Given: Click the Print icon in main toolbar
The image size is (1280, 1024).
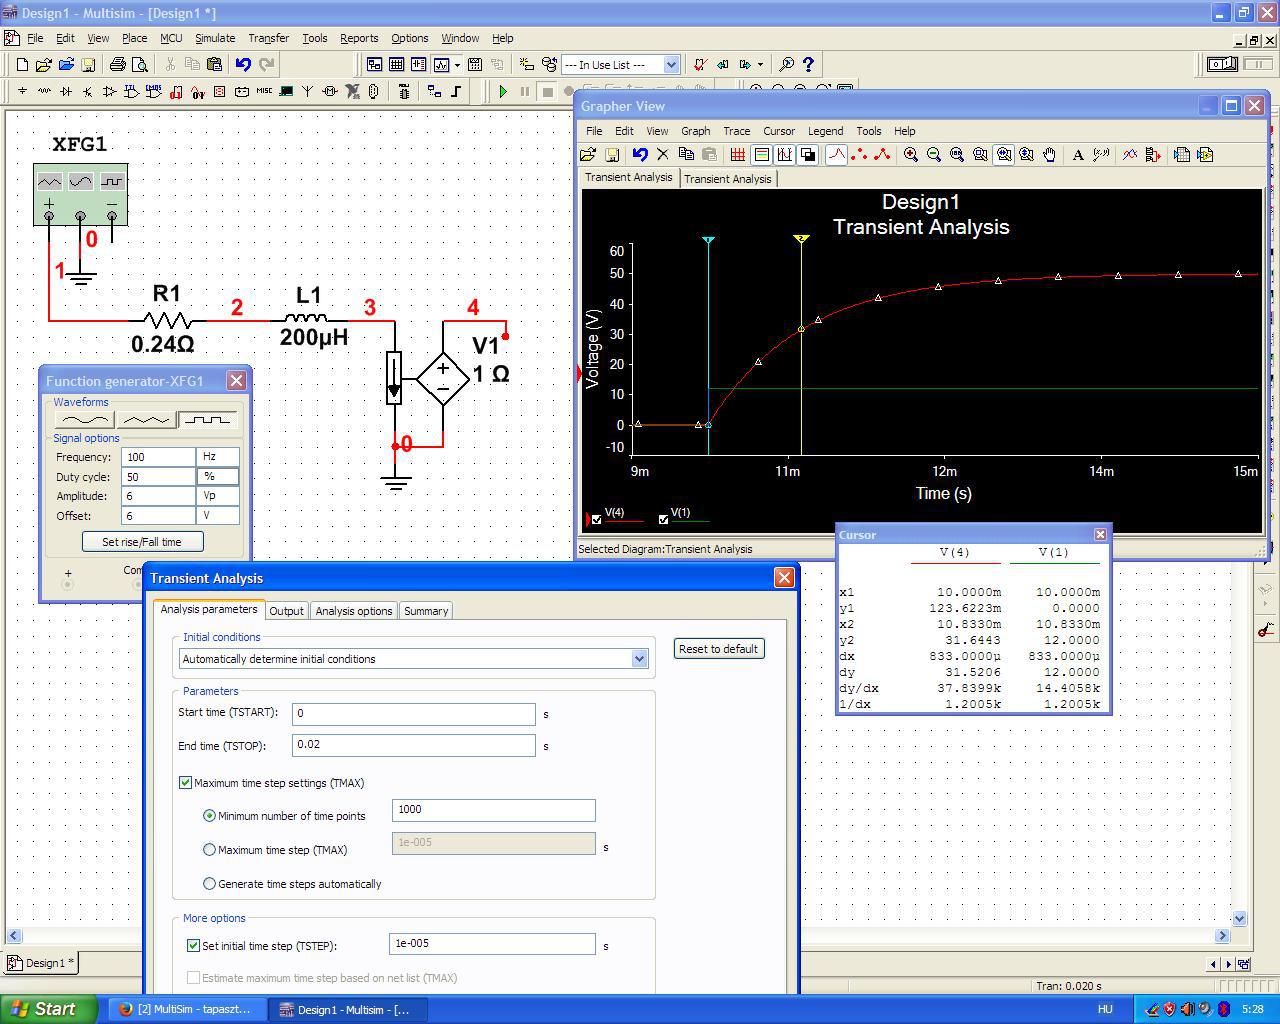Looking at the screenshot, I should pos(117,65).
